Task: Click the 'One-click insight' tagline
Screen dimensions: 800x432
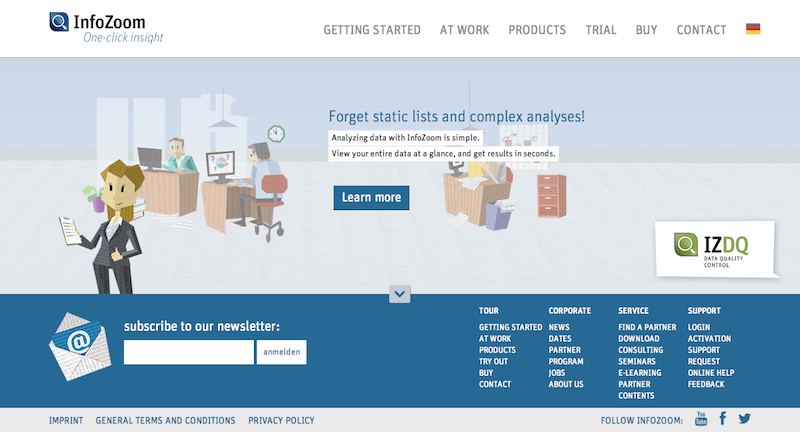Action: (123, 37)
